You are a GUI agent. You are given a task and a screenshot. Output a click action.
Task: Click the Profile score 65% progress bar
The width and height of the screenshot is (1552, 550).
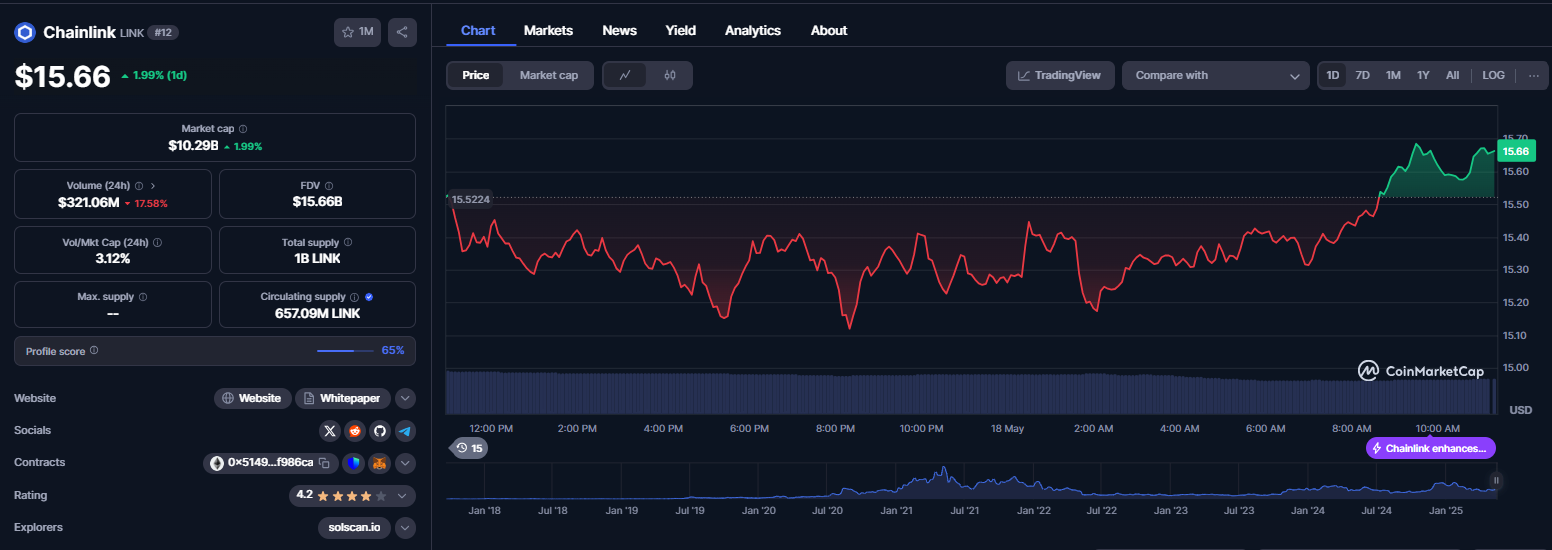(x=344, y=351)
